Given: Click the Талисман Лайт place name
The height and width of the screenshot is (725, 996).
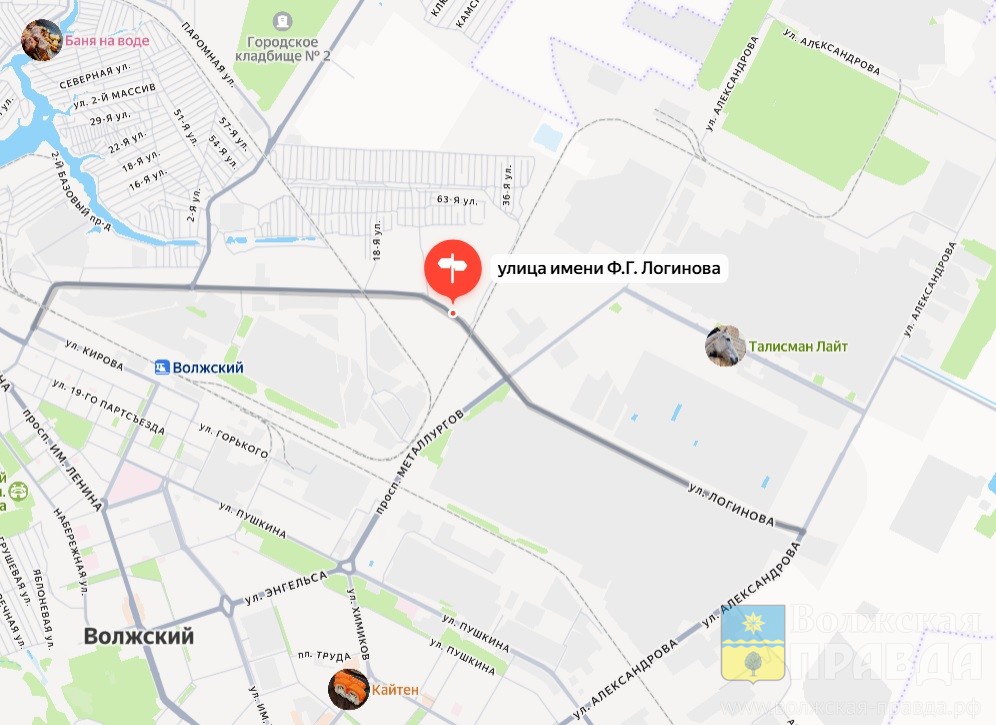Looking at the screenshot, I should (x=798, y=347).
